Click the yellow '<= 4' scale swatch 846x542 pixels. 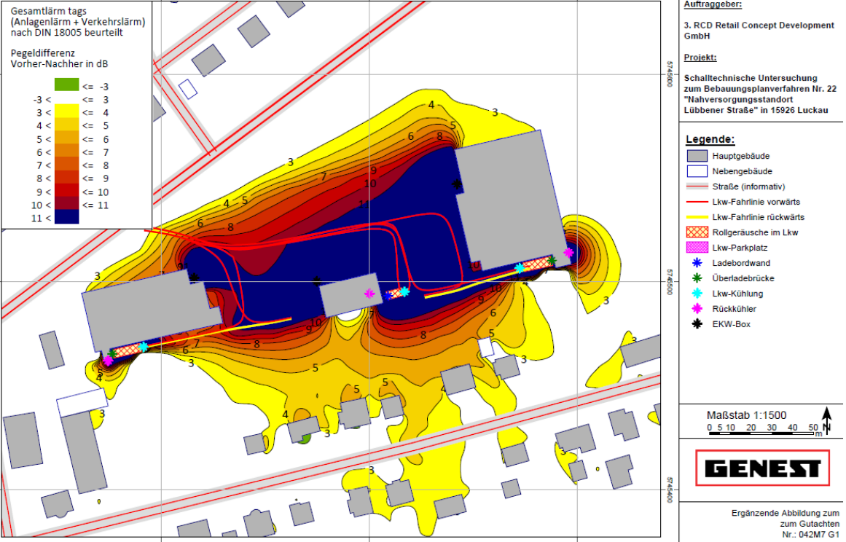[x=66, y=113]
